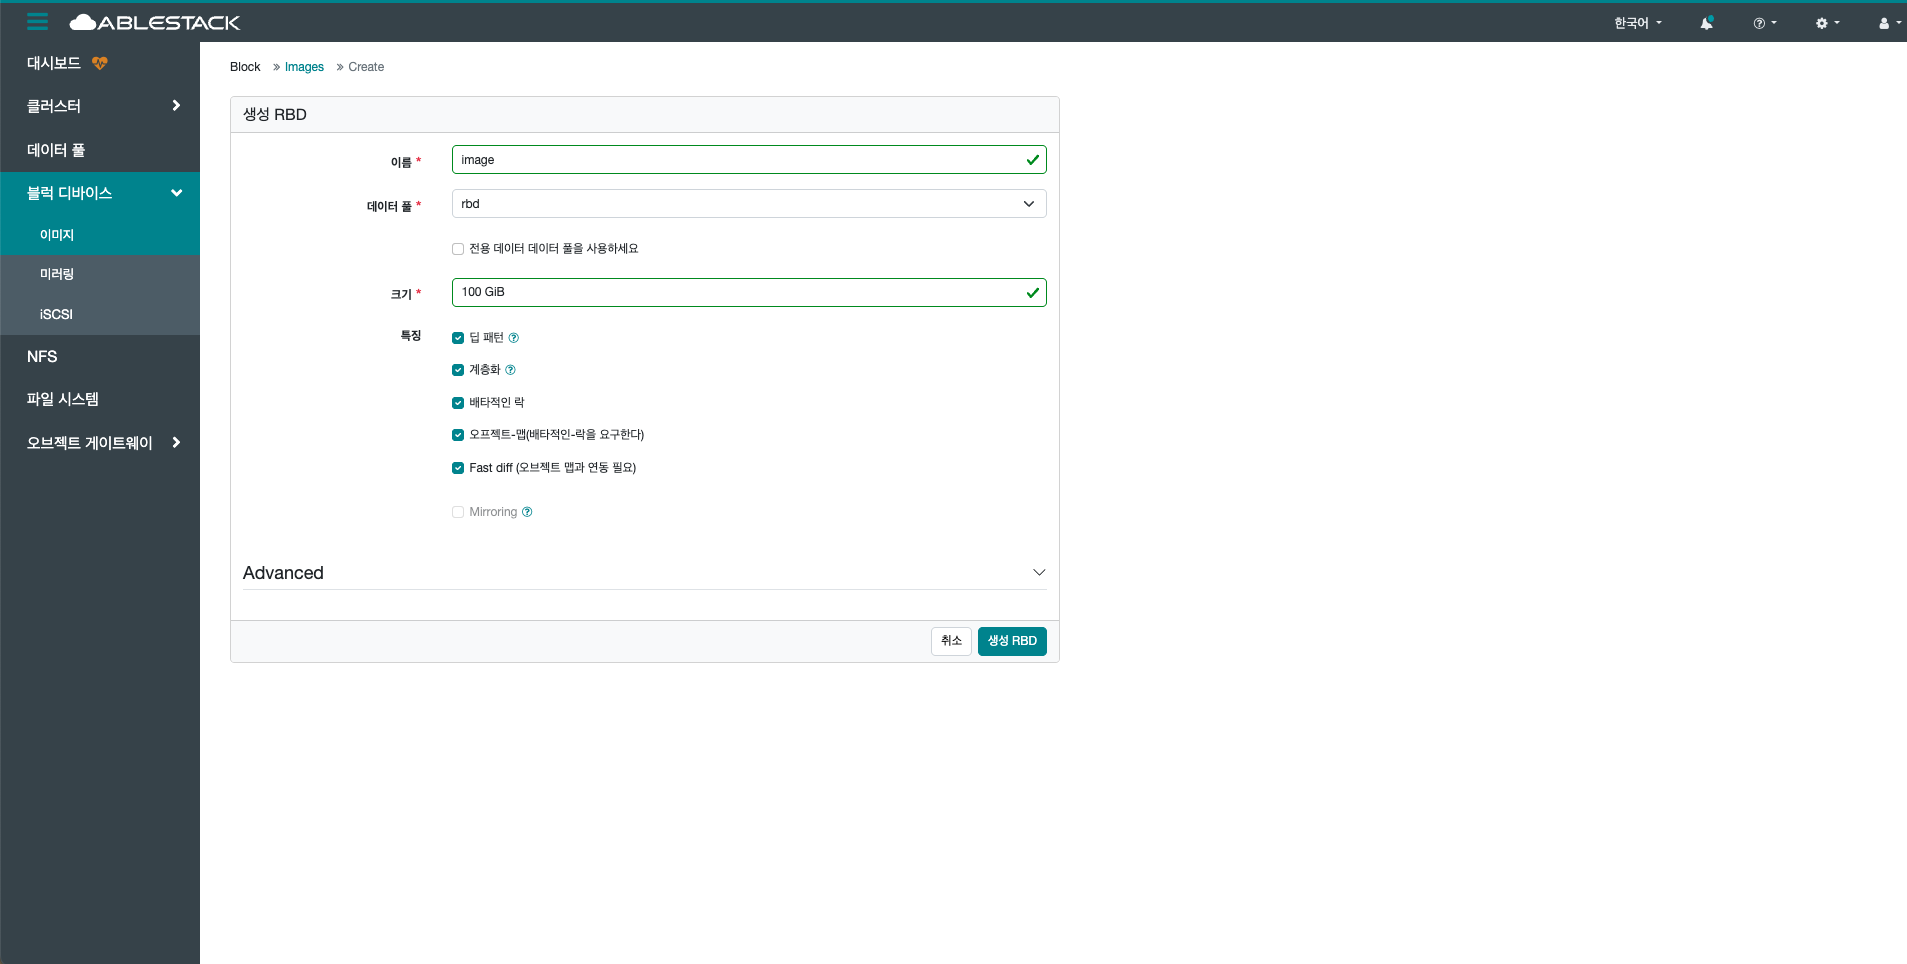The height and width of the screenshot is (964, 1907).
Task: Open the settings gear menu
Action: pyautogui.click(x=1823, y=22)
